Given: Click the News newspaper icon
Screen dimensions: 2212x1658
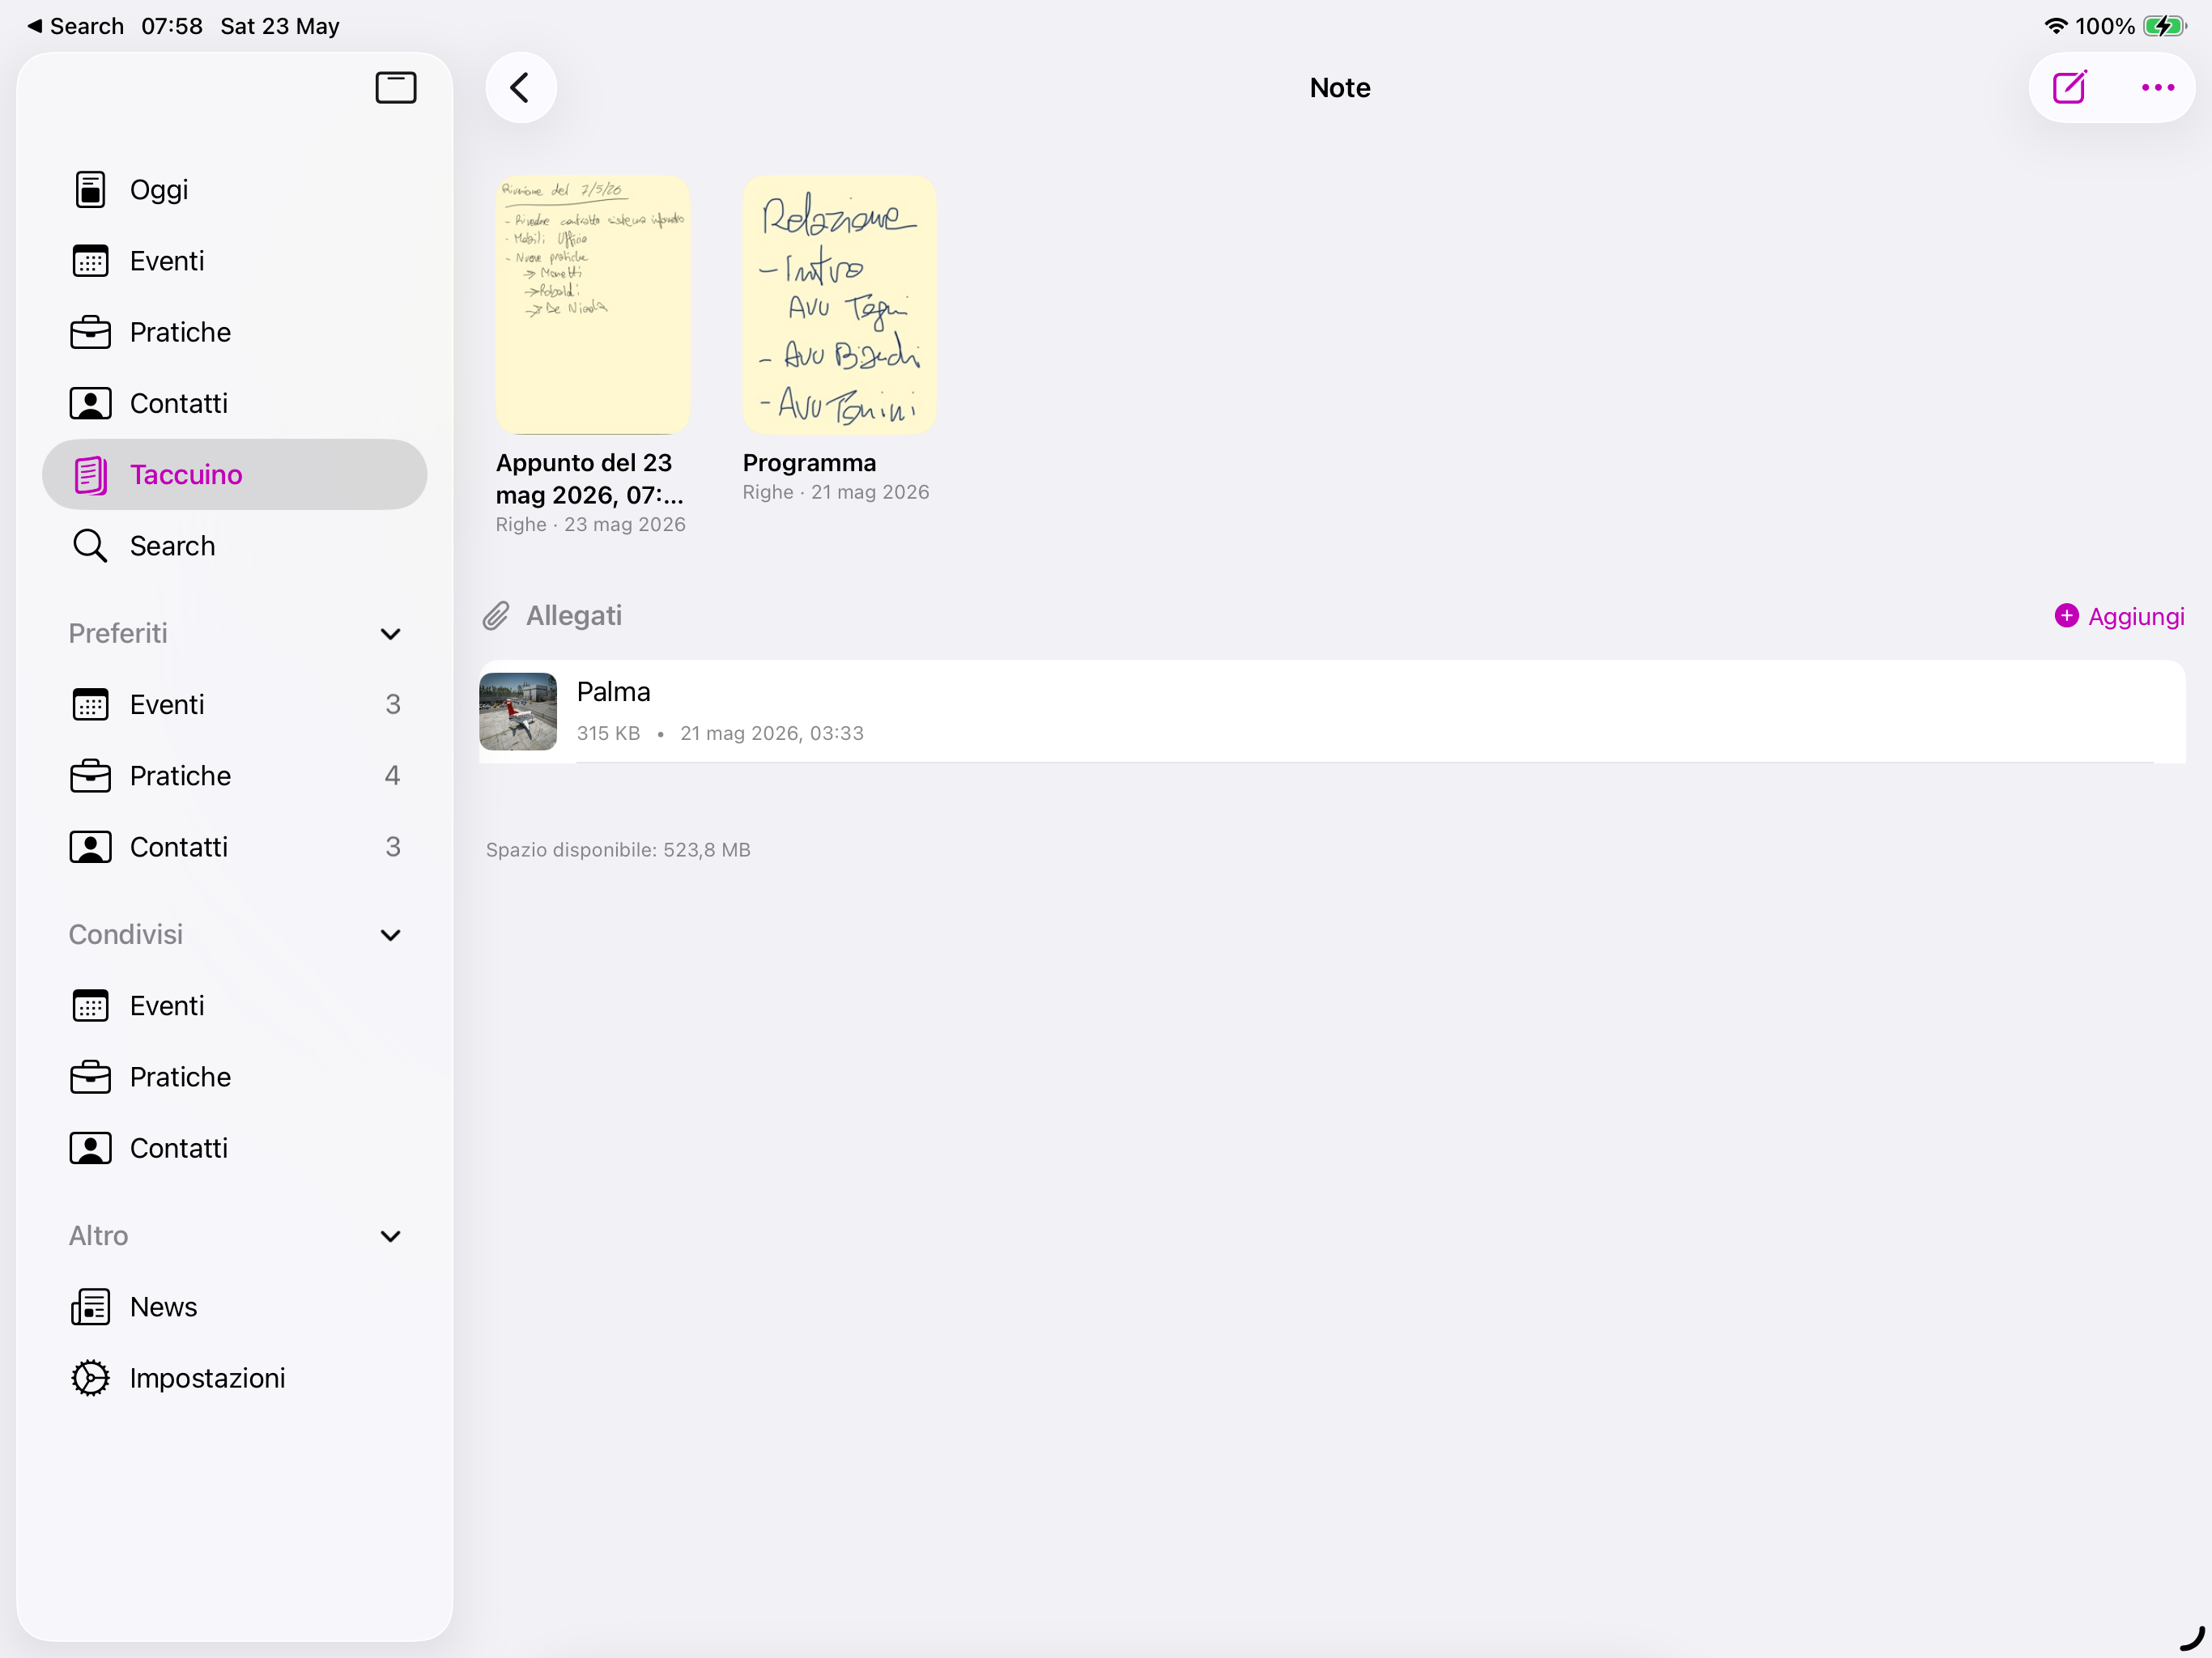Looking at the screenshot, I should [90, 1307].
